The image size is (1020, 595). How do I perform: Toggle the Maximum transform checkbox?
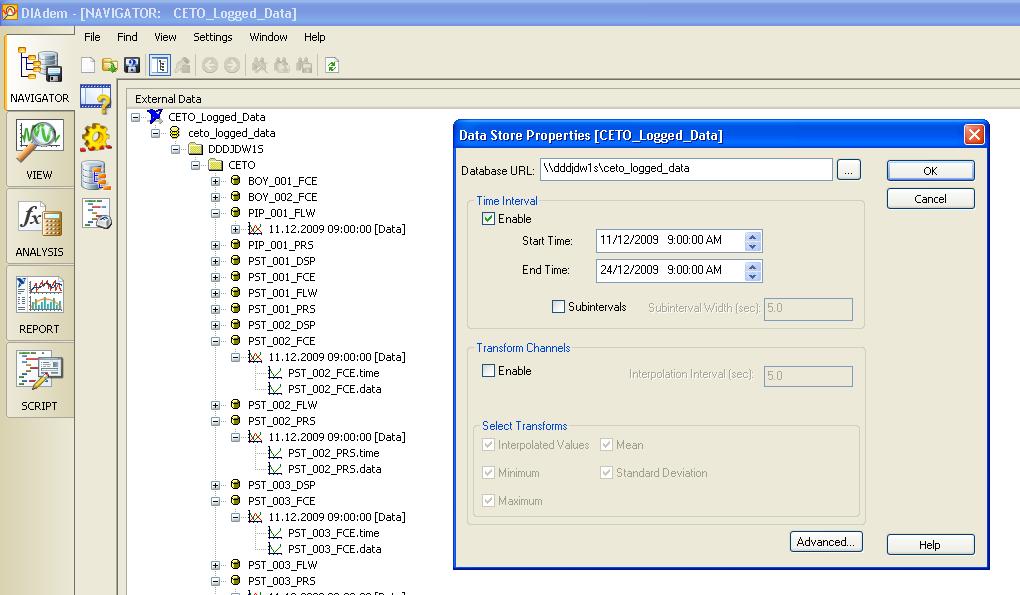[488, 501]
